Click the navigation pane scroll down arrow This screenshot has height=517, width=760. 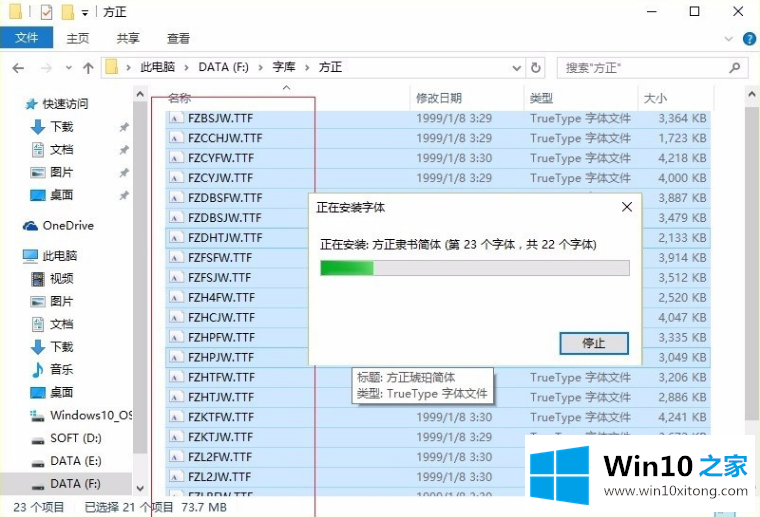tap(140, 488)
